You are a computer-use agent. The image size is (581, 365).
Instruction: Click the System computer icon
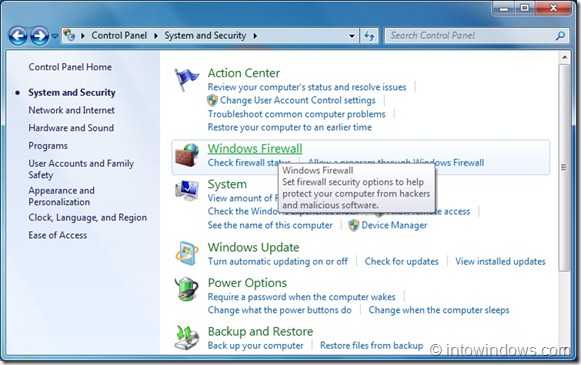tap(187, 190)
